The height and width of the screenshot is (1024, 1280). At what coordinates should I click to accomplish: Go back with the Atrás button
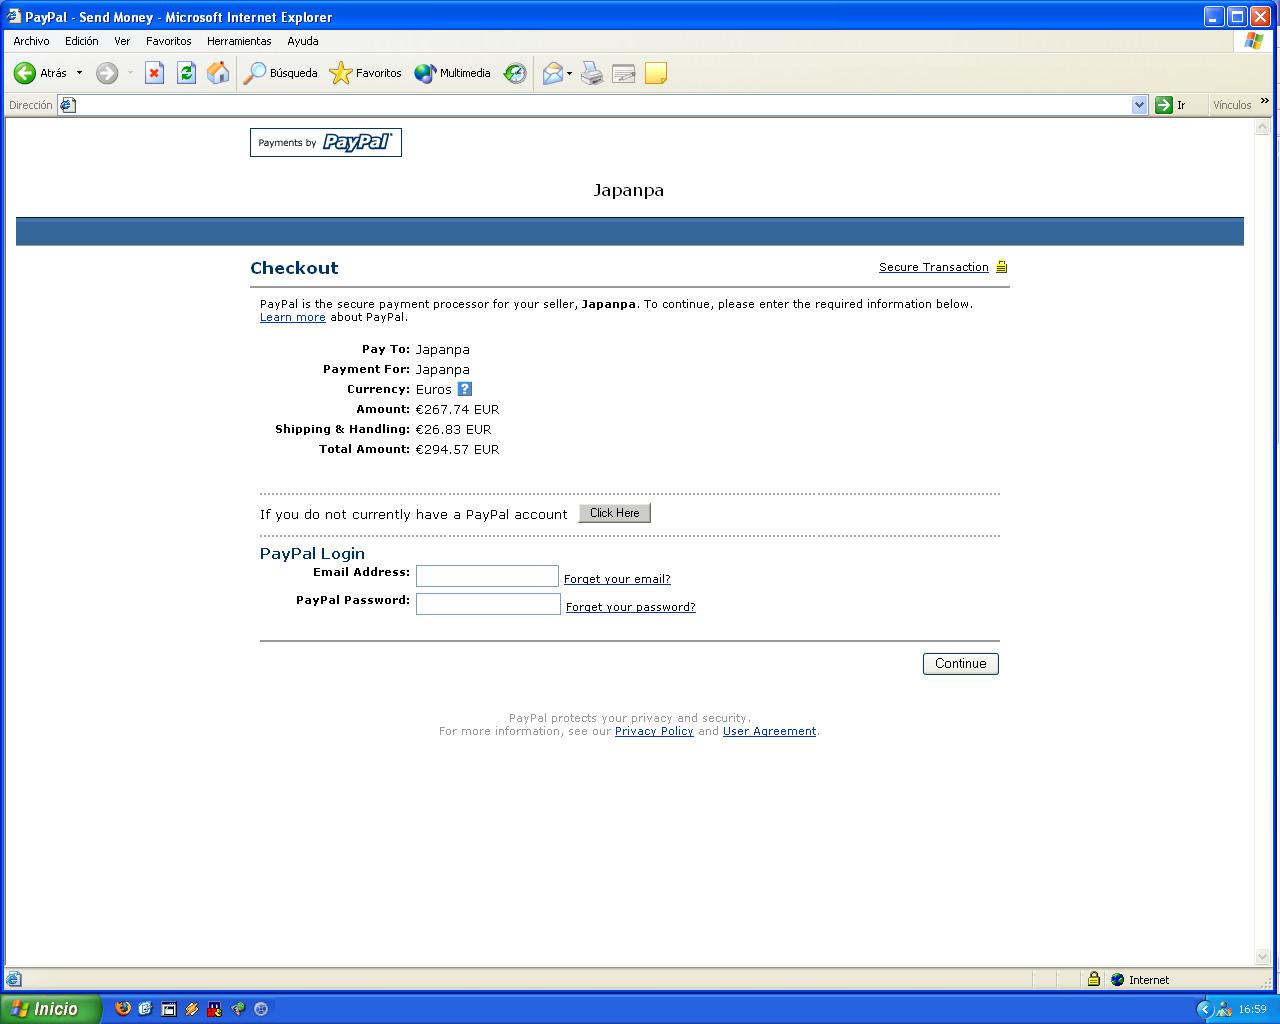pyautogui.click(x=40, y=73)
